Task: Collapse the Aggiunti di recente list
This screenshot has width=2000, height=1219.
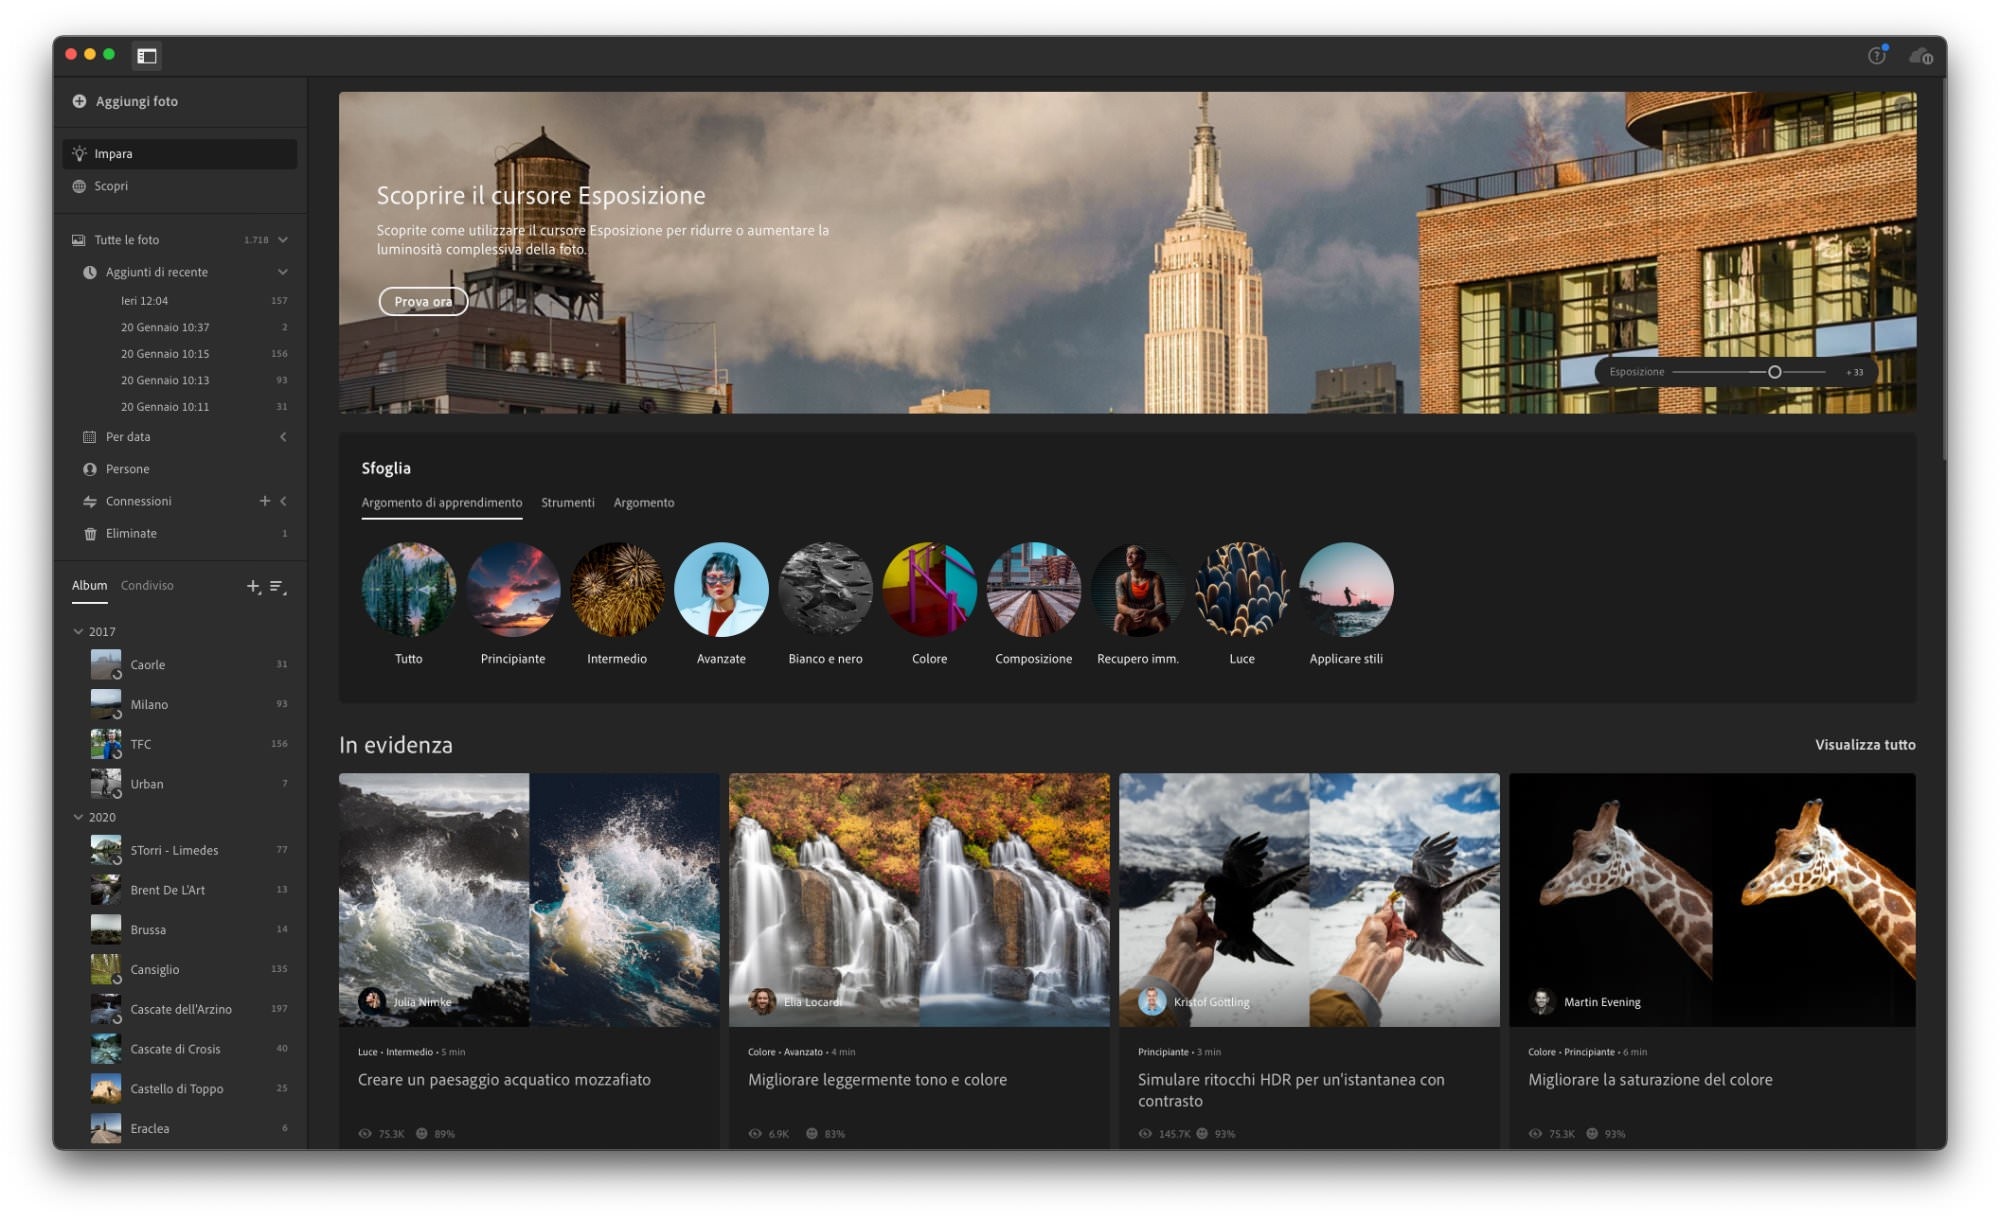Action: [283, 272]
